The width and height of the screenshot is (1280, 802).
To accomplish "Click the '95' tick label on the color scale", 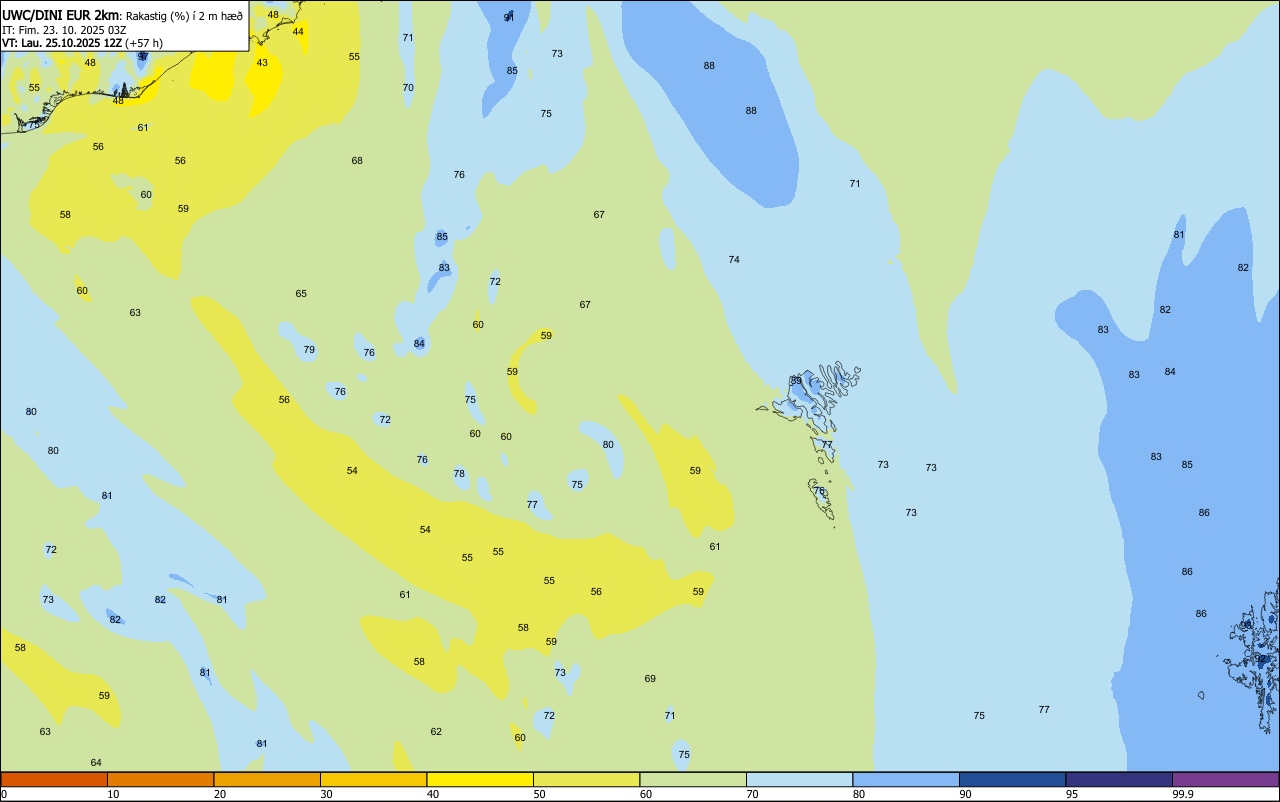I will coord(1072,794).
